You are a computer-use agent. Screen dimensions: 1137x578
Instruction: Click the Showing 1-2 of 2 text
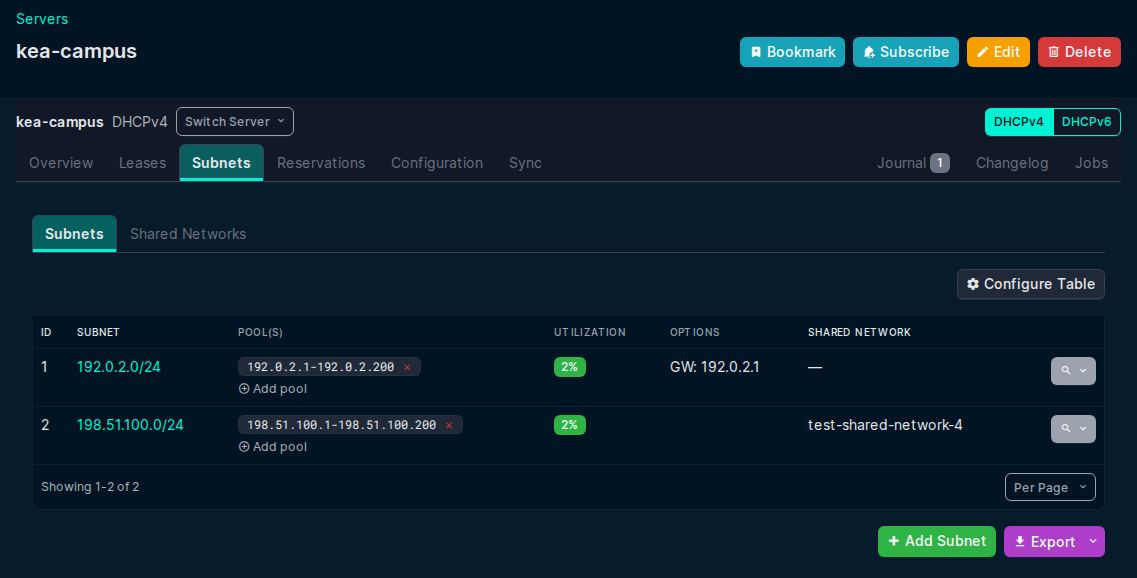(x=90, y=487)
